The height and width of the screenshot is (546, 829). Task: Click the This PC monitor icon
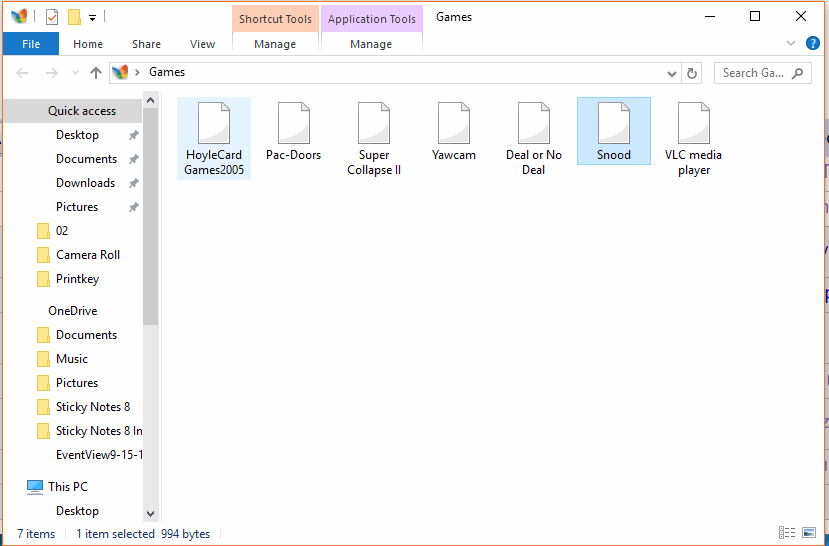(x=35, y=487)
